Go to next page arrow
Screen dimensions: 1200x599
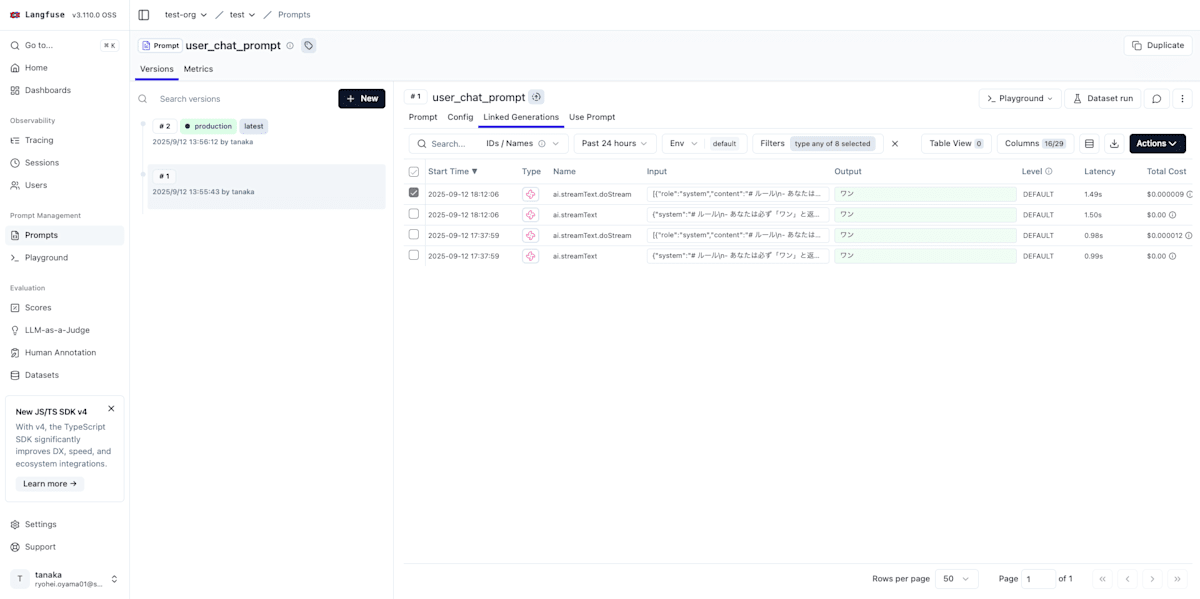click(1152, 578)
